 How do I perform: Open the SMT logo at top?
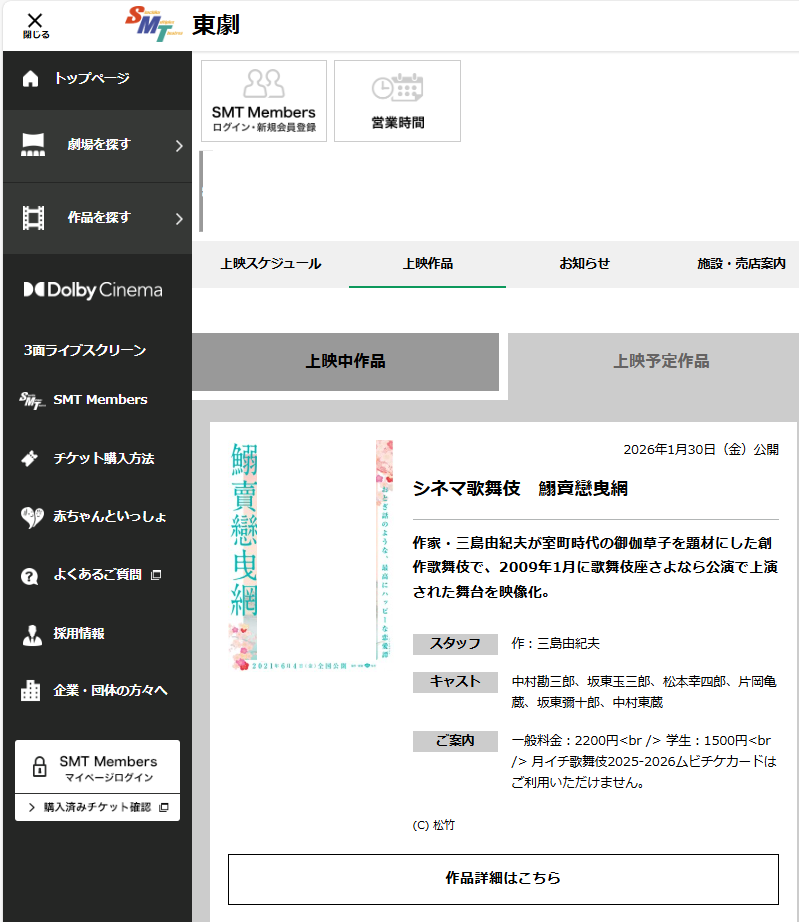click(154, 24)
